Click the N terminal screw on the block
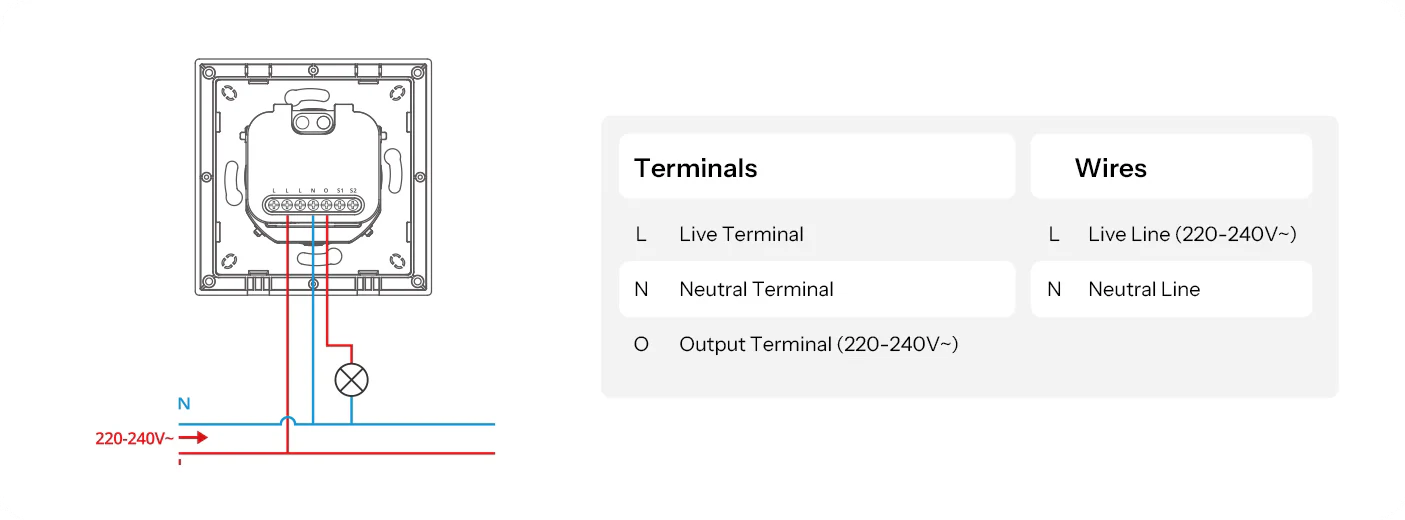 (313, 206)
